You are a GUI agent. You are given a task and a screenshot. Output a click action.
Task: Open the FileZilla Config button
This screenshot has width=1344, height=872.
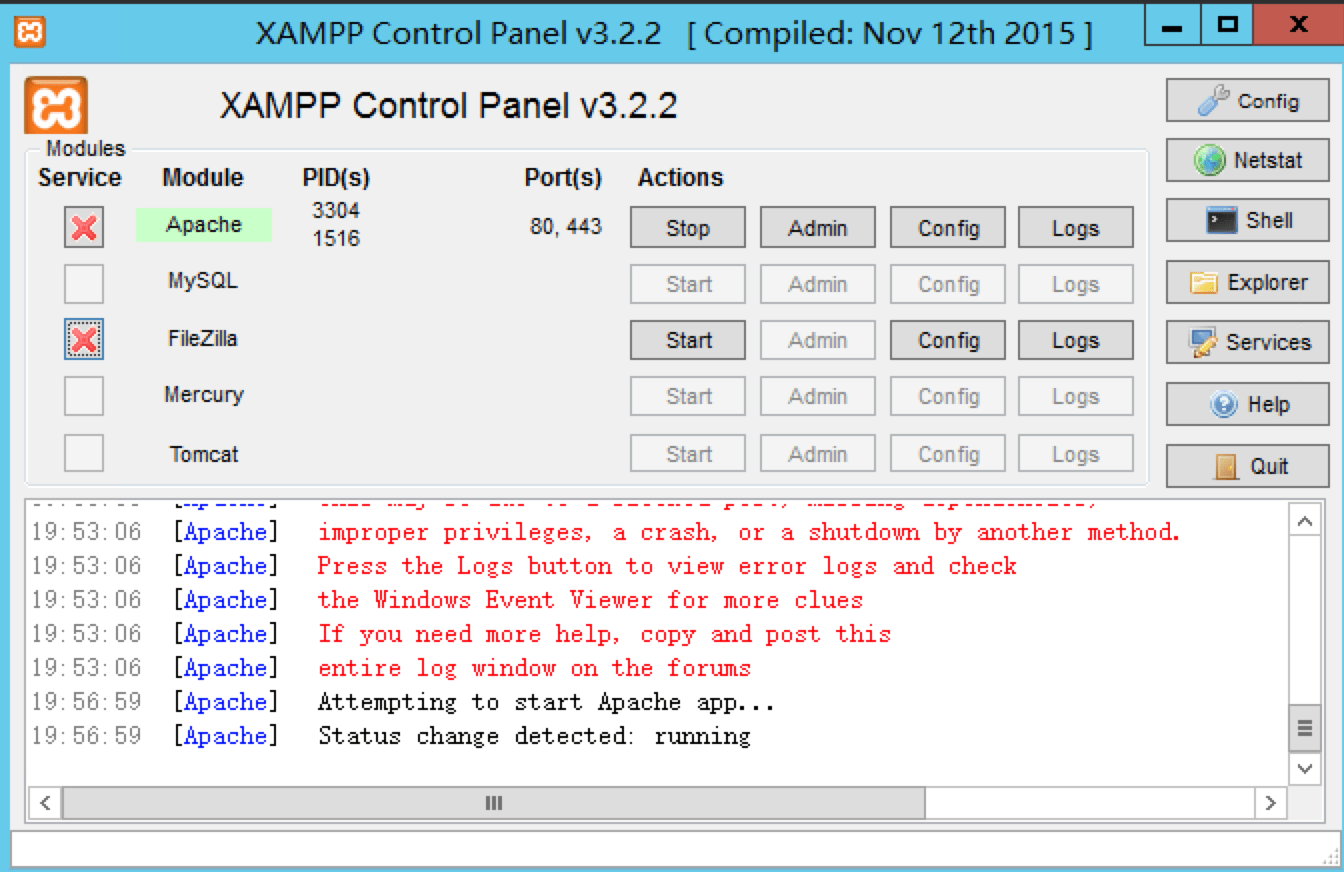(948, 340)
